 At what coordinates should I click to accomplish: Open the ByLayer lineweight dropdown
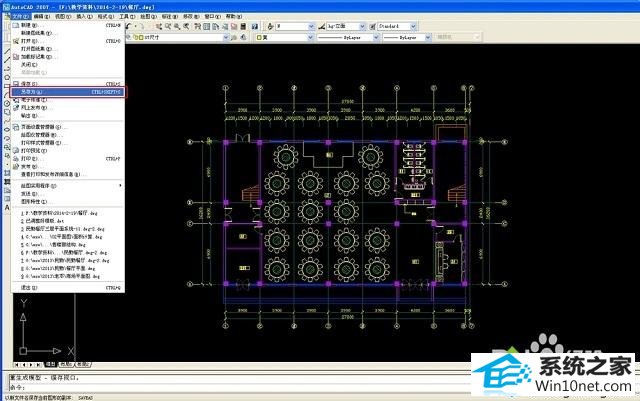click(x=428, y=37)
